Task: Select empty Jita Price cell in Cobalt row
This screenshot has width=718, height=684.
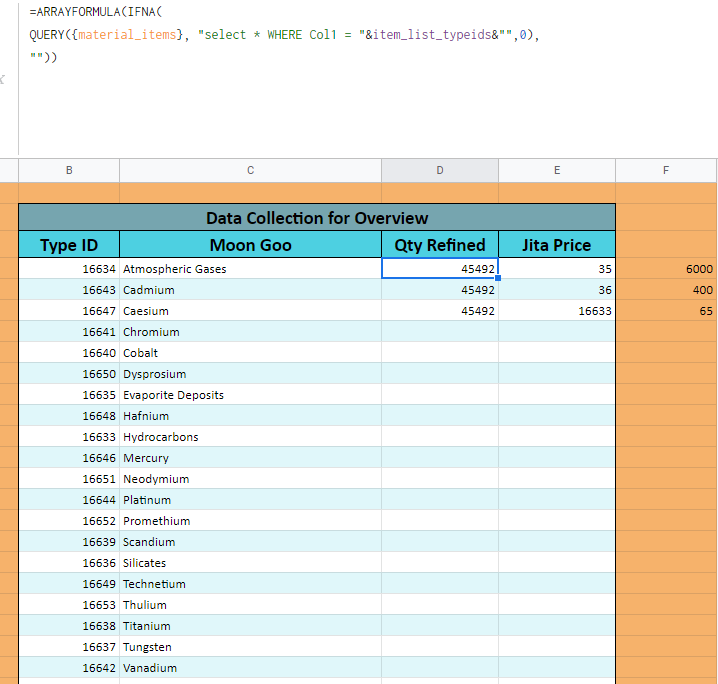Action: coord(557,353)
